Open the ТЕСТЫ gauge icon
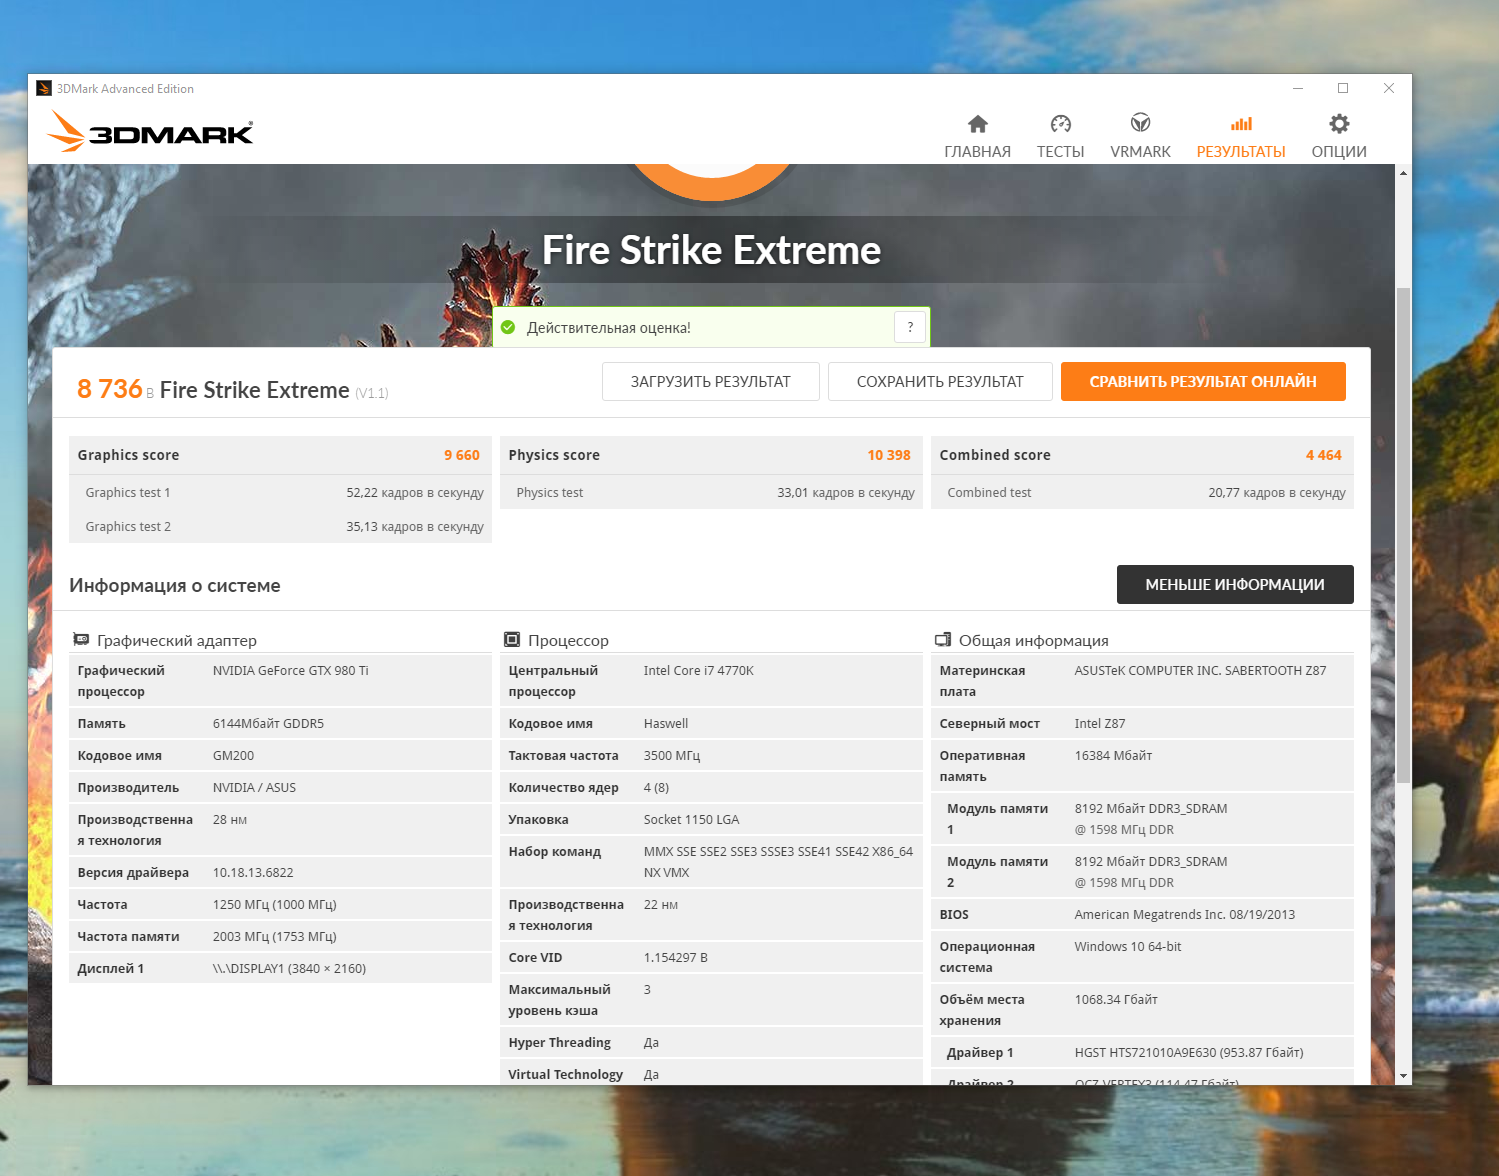This screenshot has width=1499, height=1176. pos(1060,124)
